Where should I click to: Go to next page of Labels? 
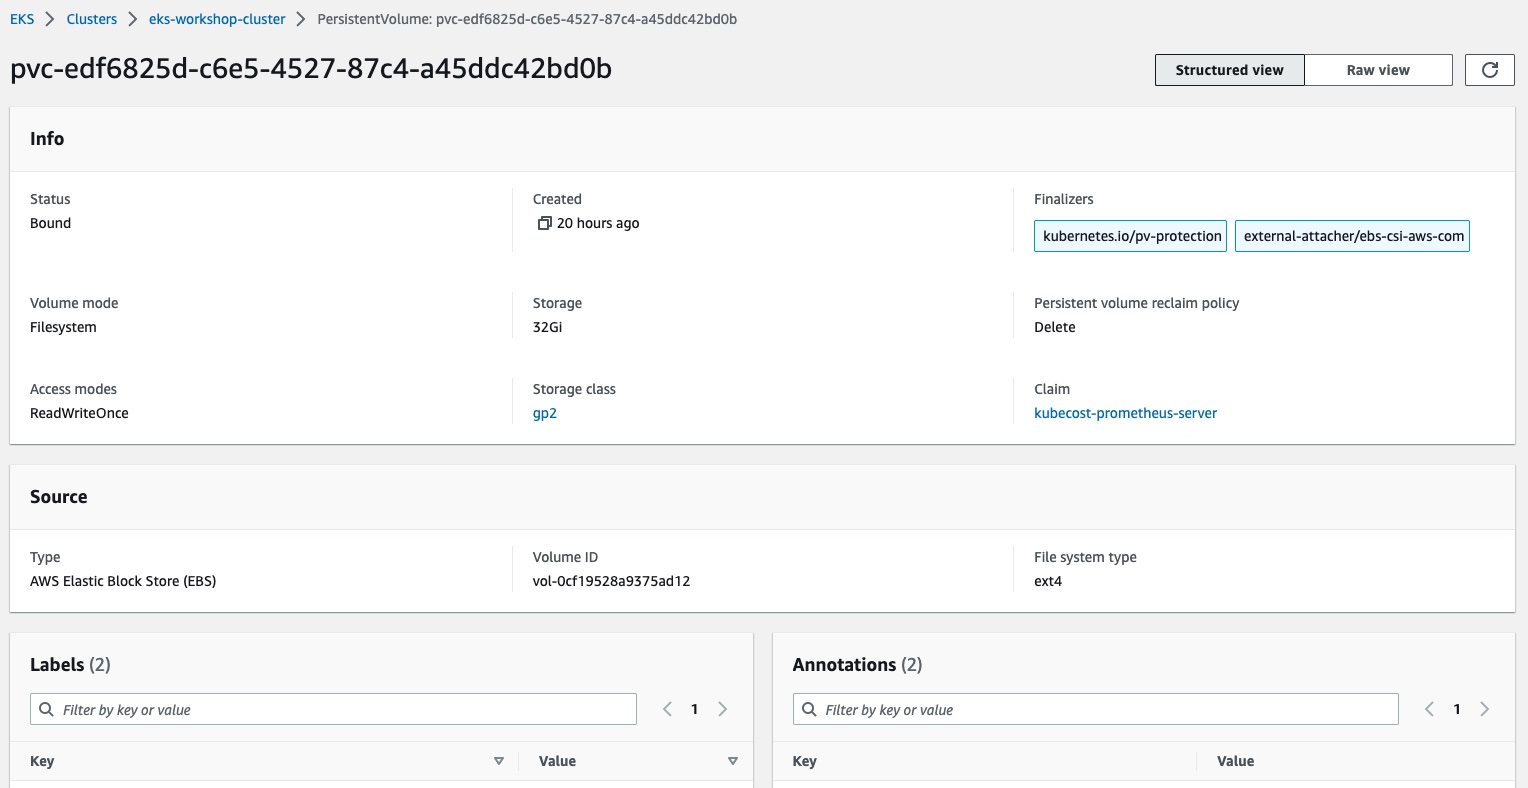(x=723, y=709)
